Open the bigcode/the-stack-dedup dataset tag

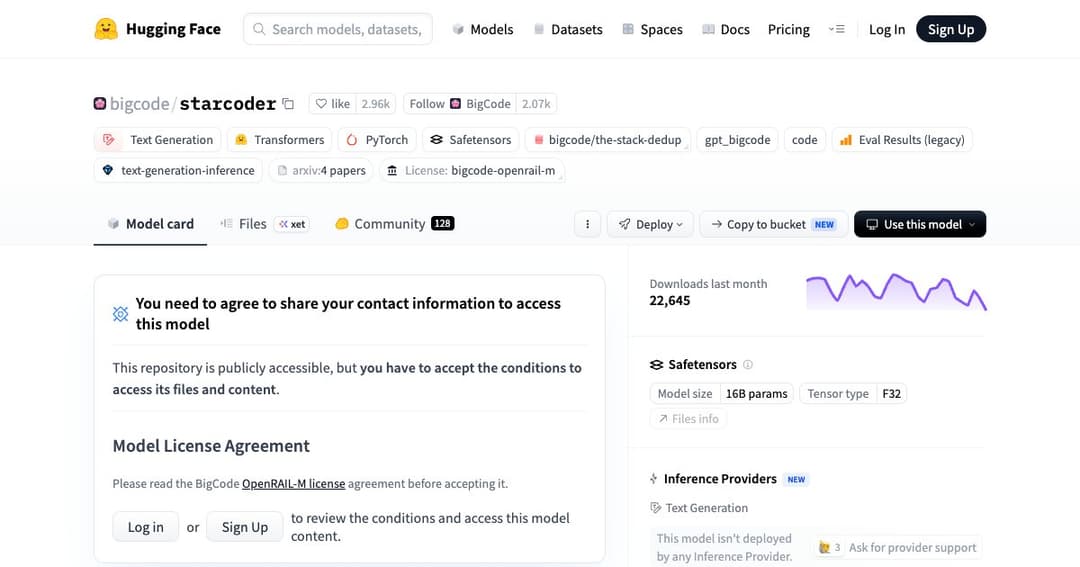pos(608,140)
